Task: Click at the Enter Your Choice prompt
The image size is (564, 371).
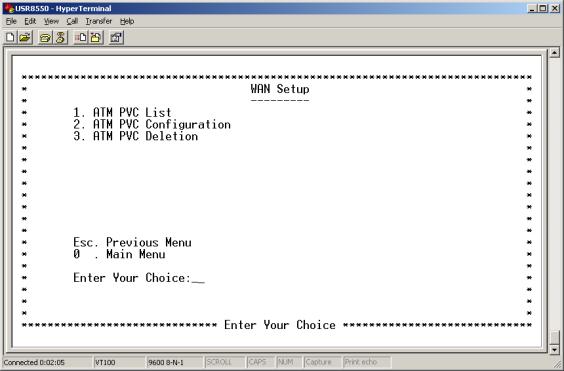Action: (x=139, y=278)
